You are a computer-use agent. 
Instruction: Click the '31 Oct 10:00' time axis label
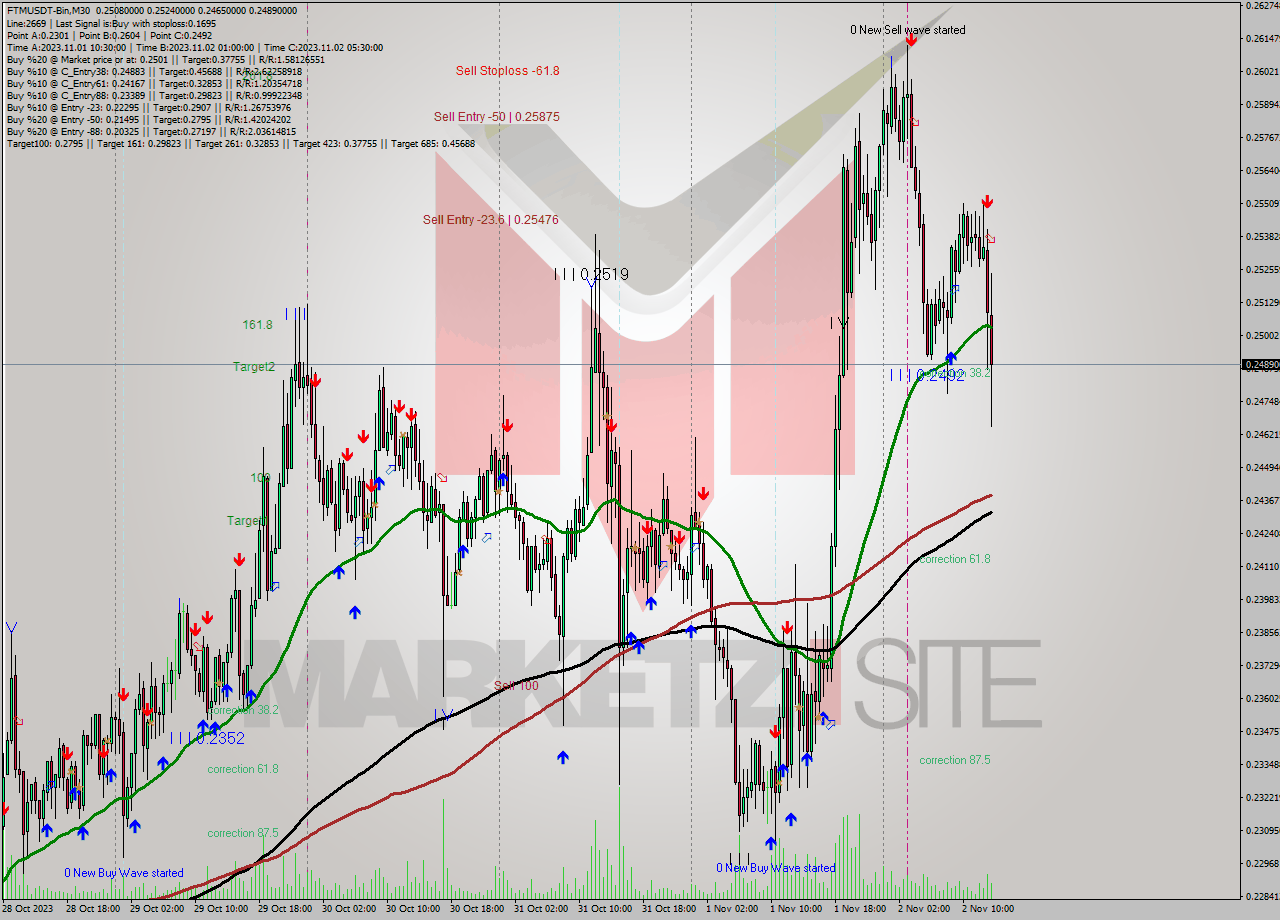pyautogui.click(x=603, y=909)
